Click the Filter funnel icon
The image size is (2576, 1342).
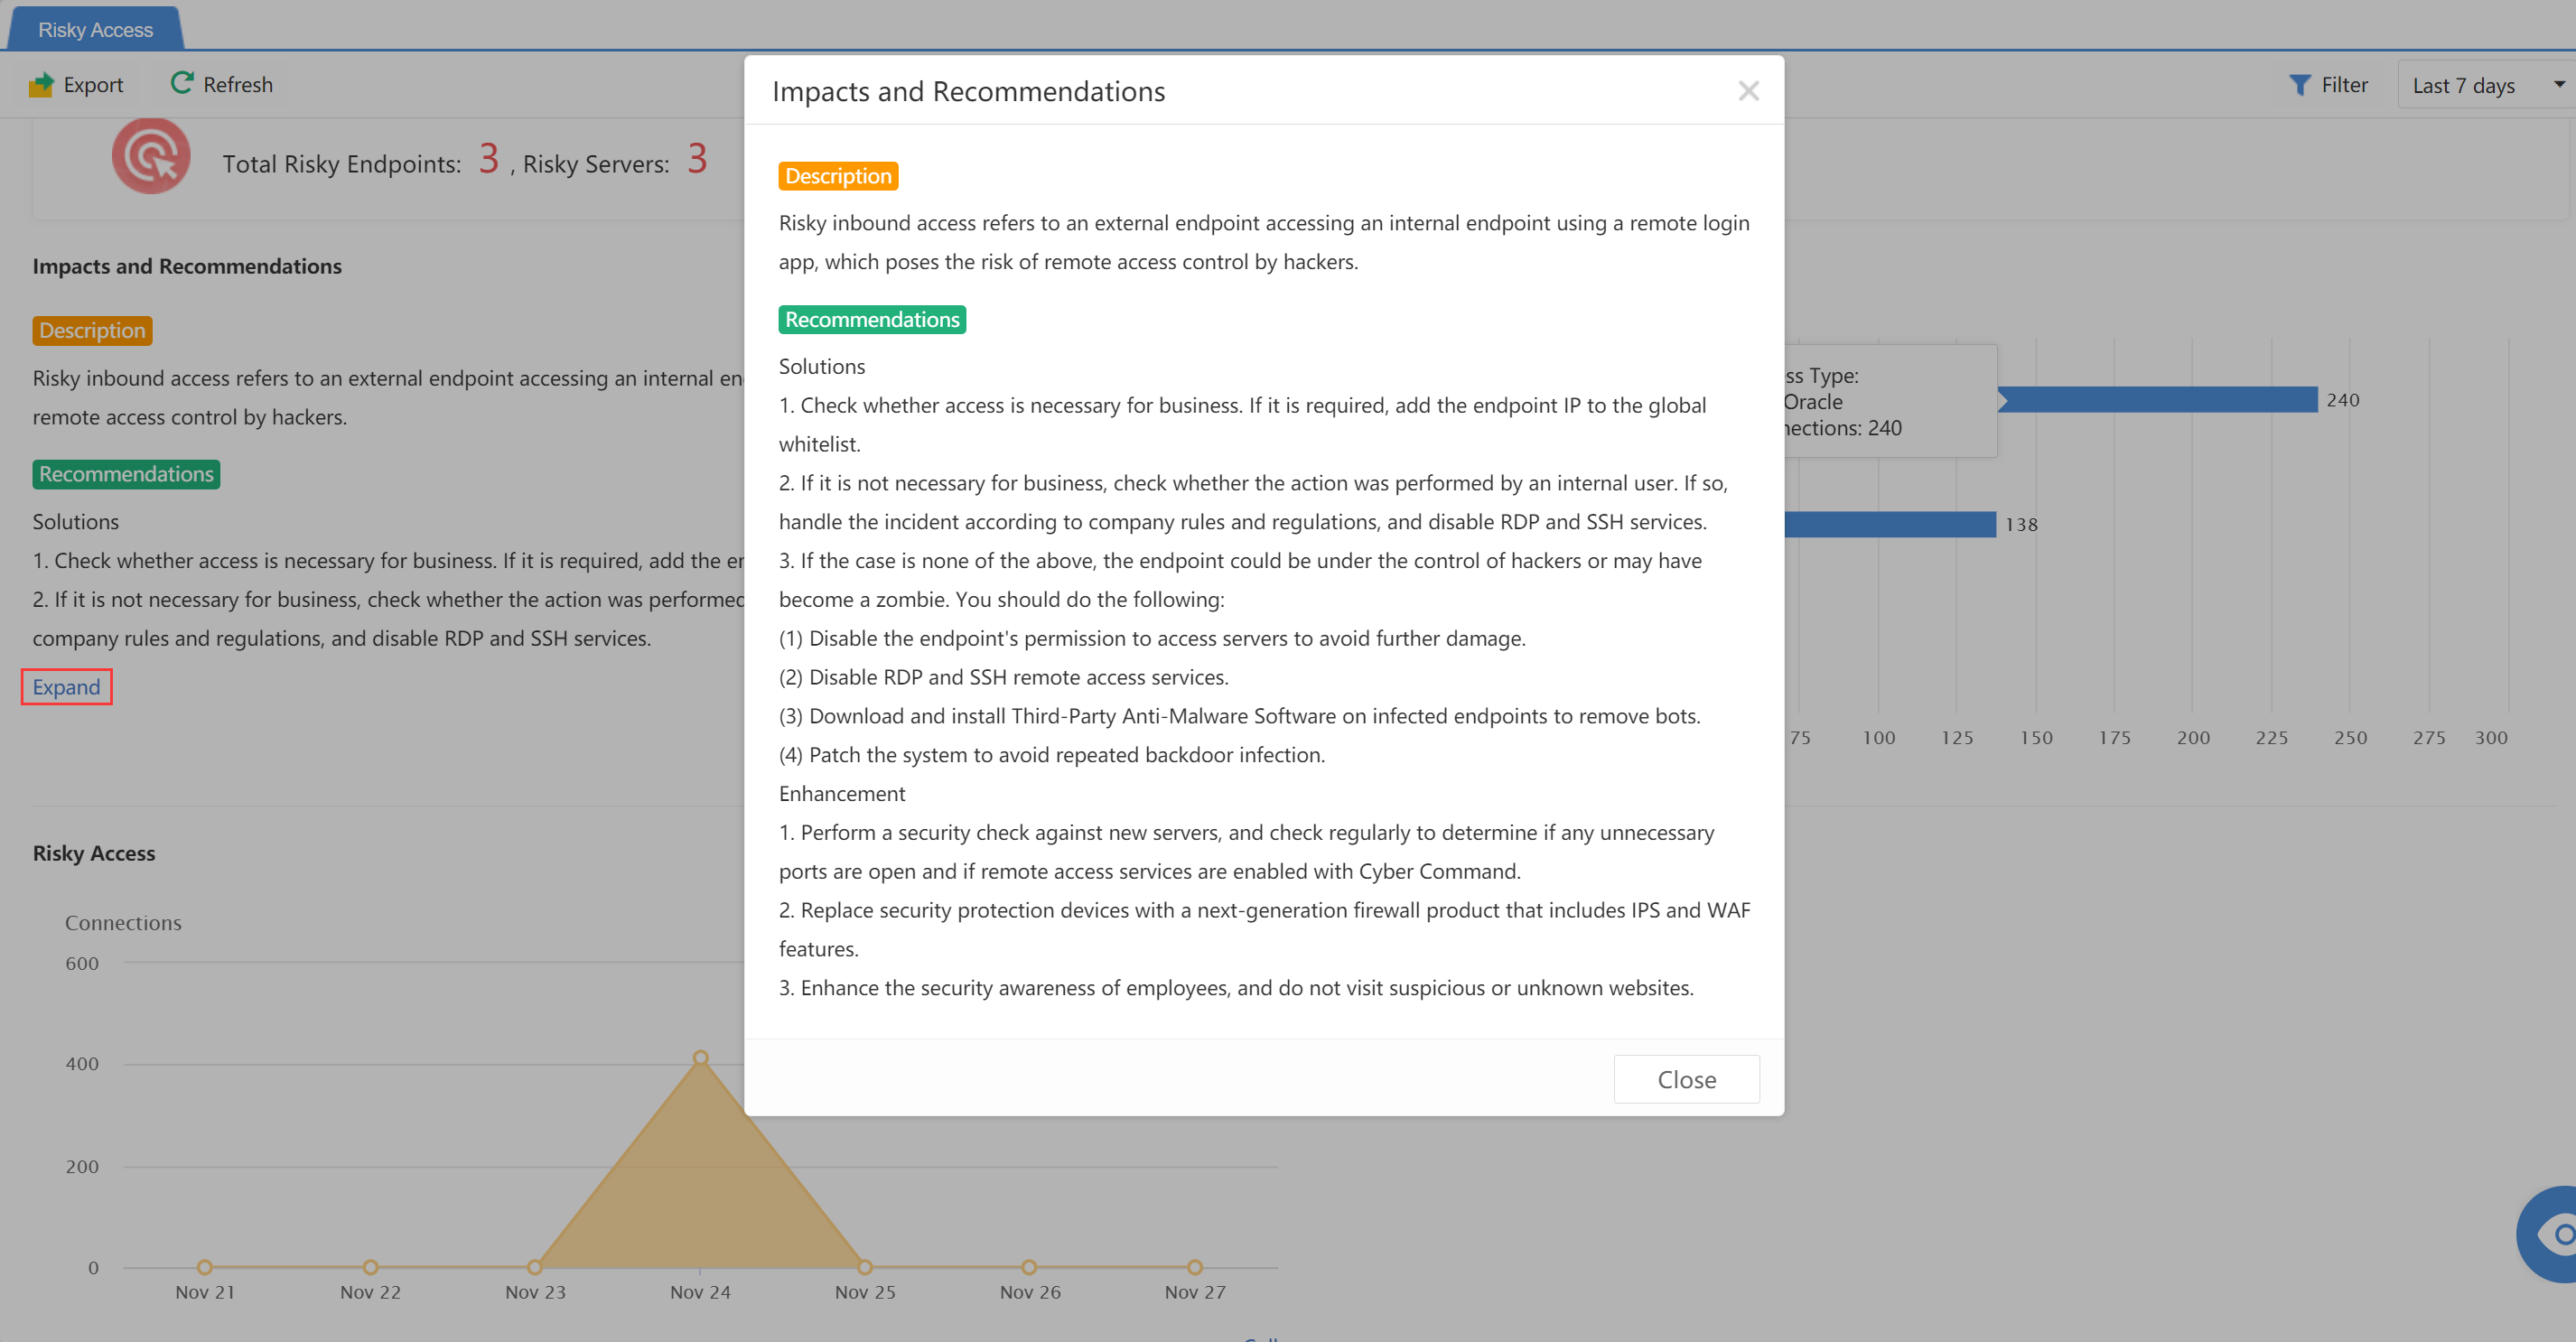[2299, 85]
